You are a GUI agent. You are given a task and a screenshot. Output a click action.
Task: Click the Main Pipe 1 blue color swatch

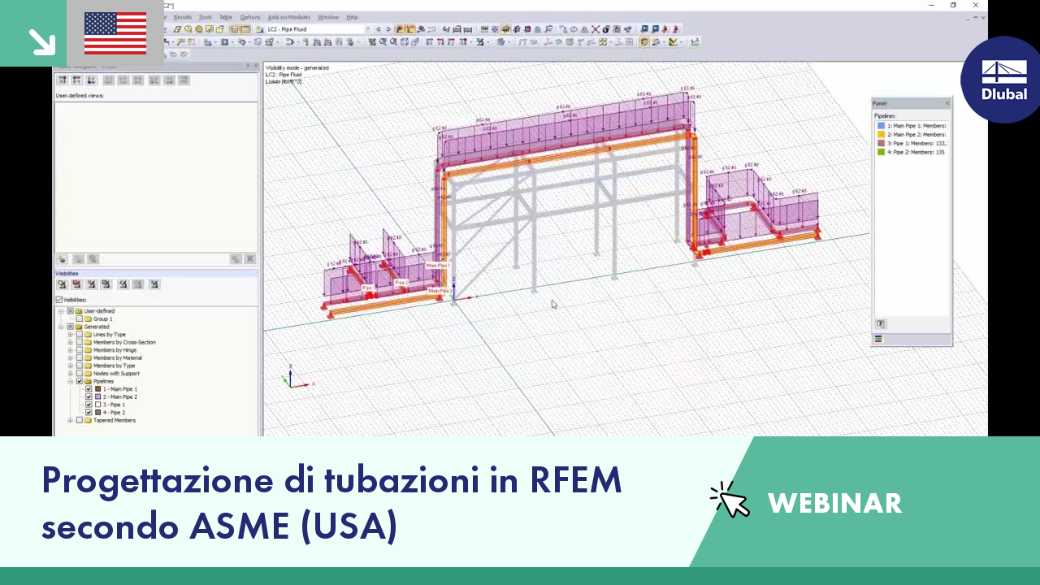click(x=881, y=125)
